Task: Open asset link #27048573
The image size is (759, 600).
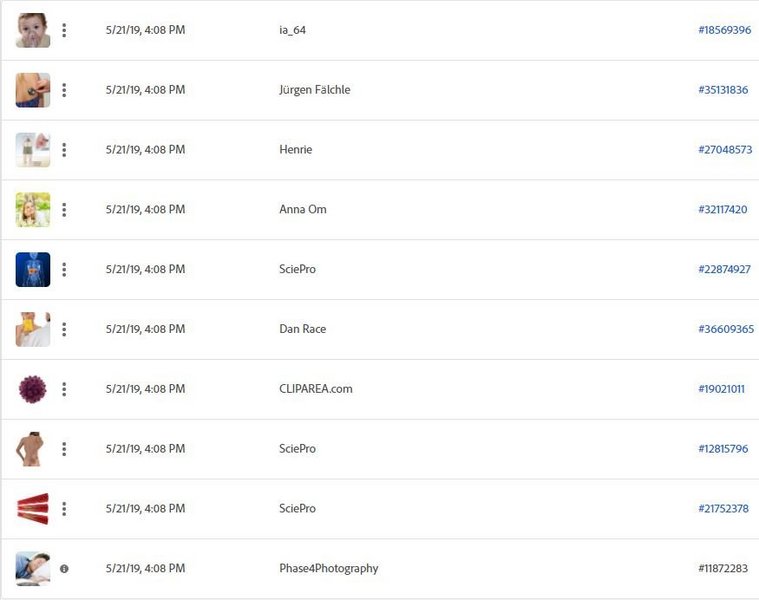Action: coord(725,150)
